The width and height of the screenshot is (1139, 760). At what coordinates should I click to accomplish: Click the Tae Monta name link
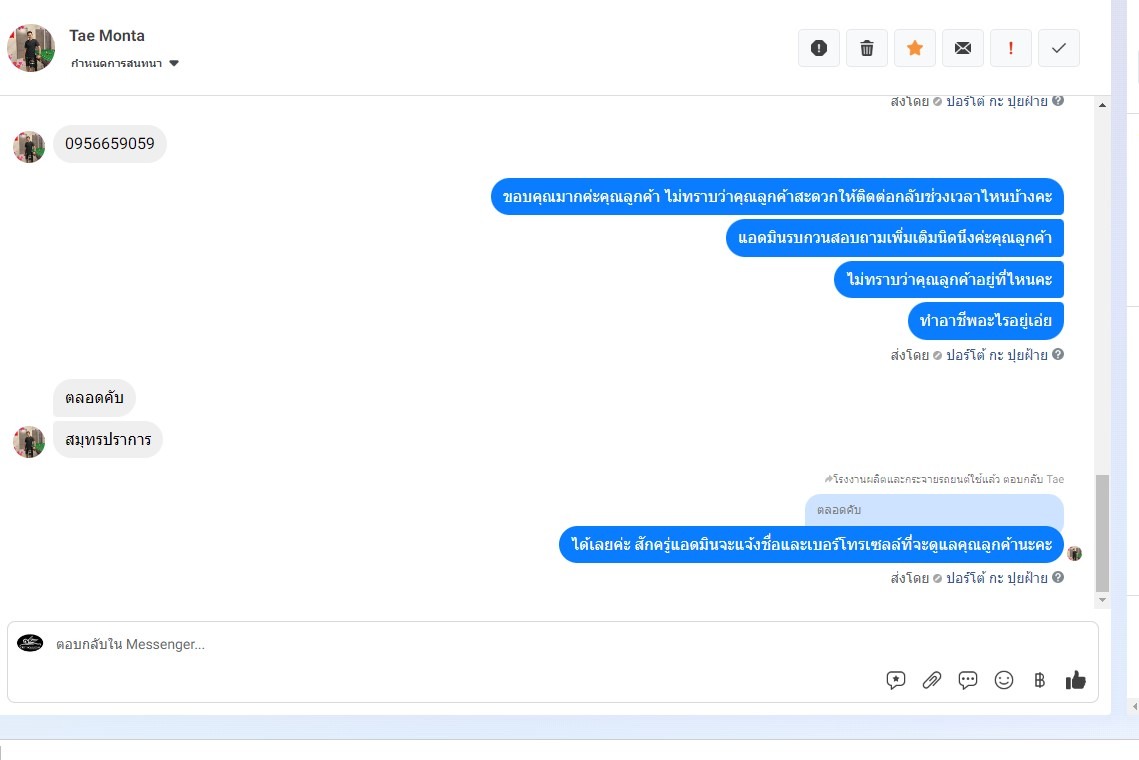107,36
